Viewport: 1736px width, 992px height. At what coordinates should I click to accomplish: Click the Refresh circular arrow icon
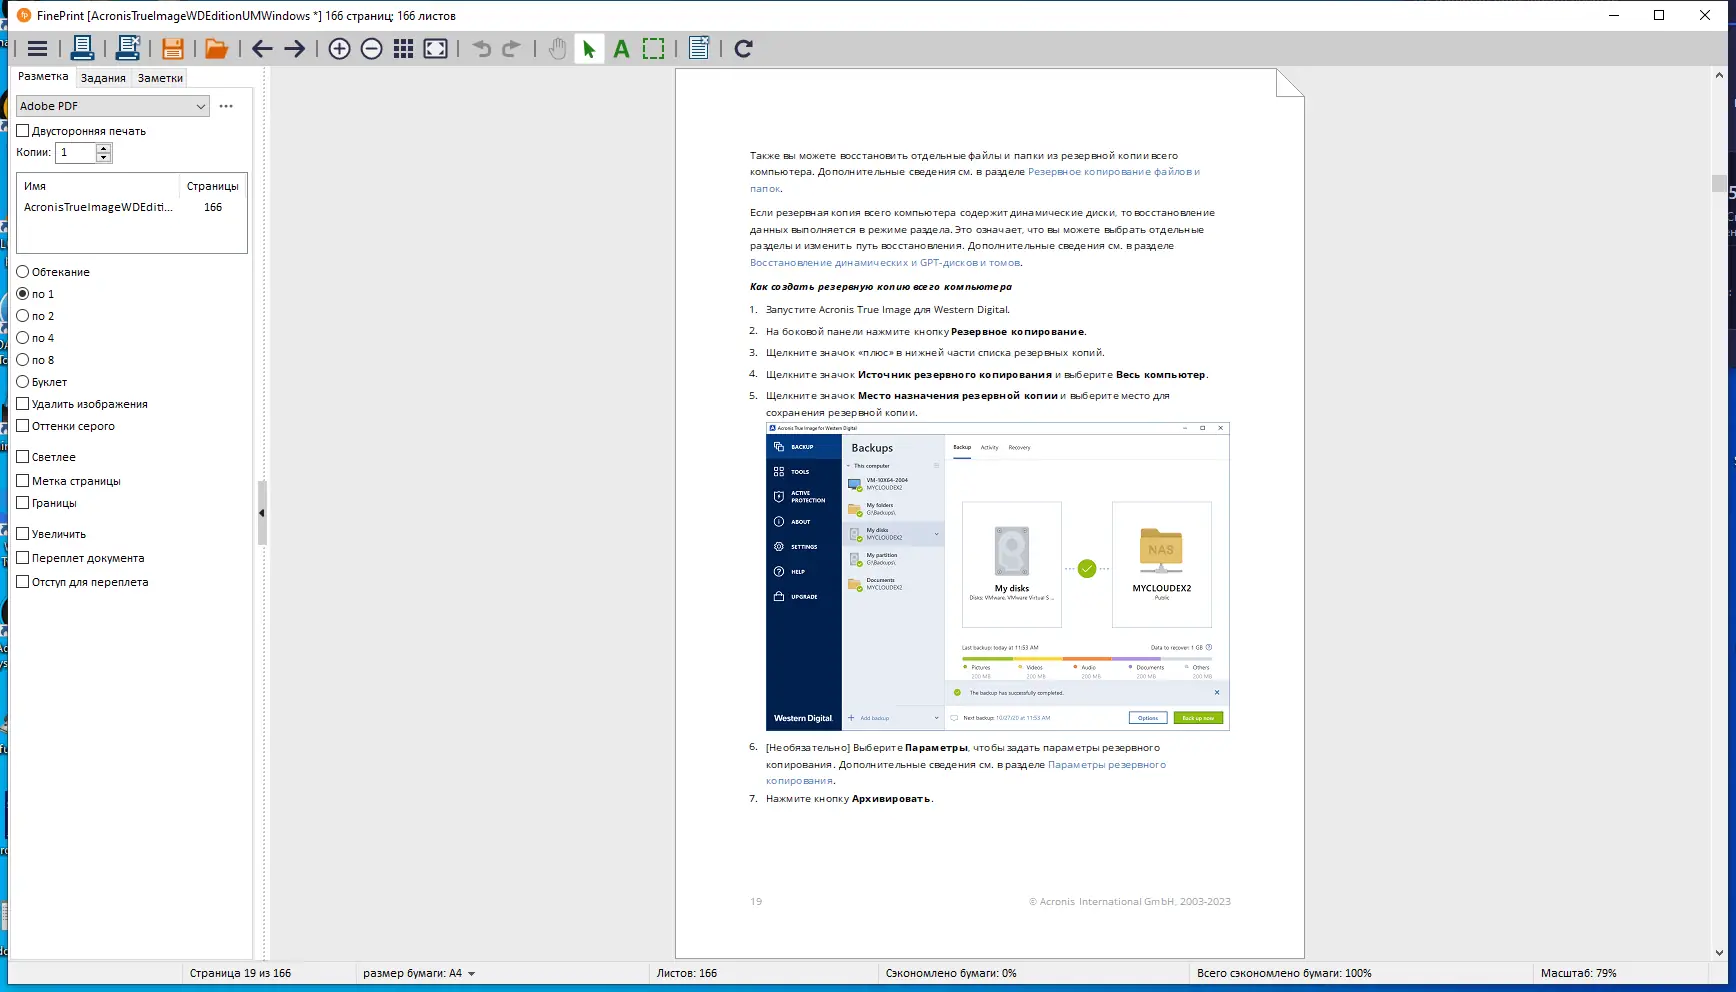[743, 48]
